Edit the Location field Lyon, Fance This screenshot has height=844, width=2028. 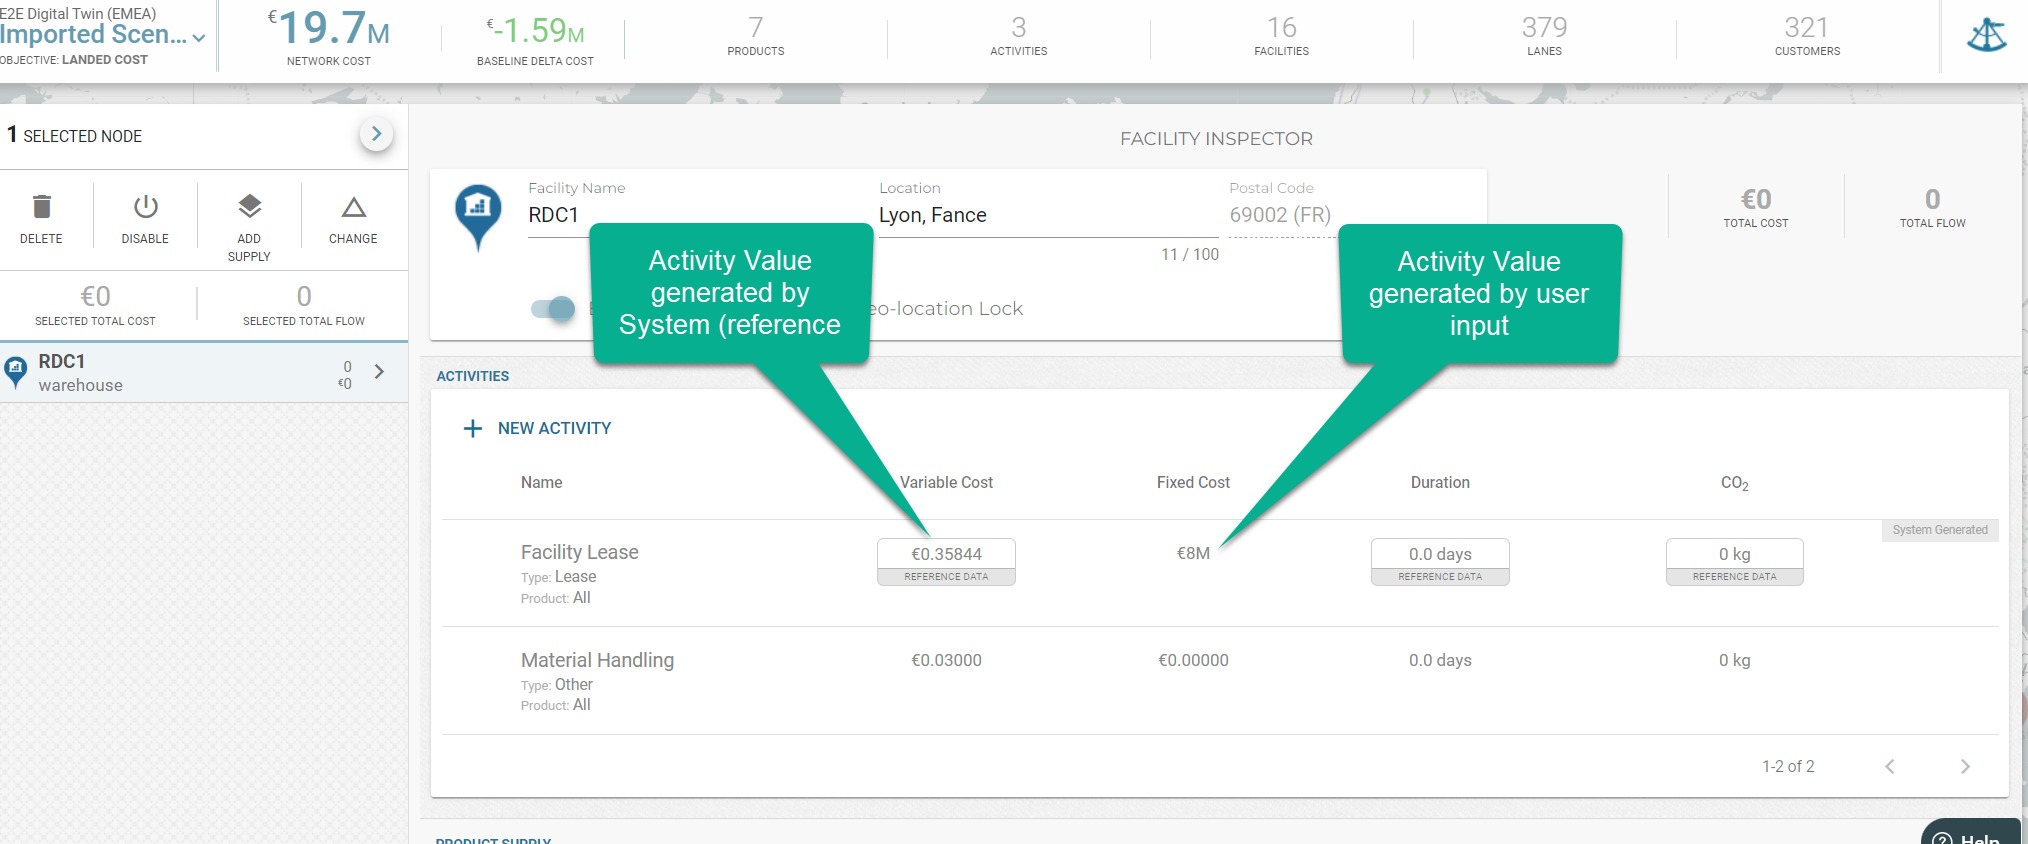click(x=1048, y=215)
